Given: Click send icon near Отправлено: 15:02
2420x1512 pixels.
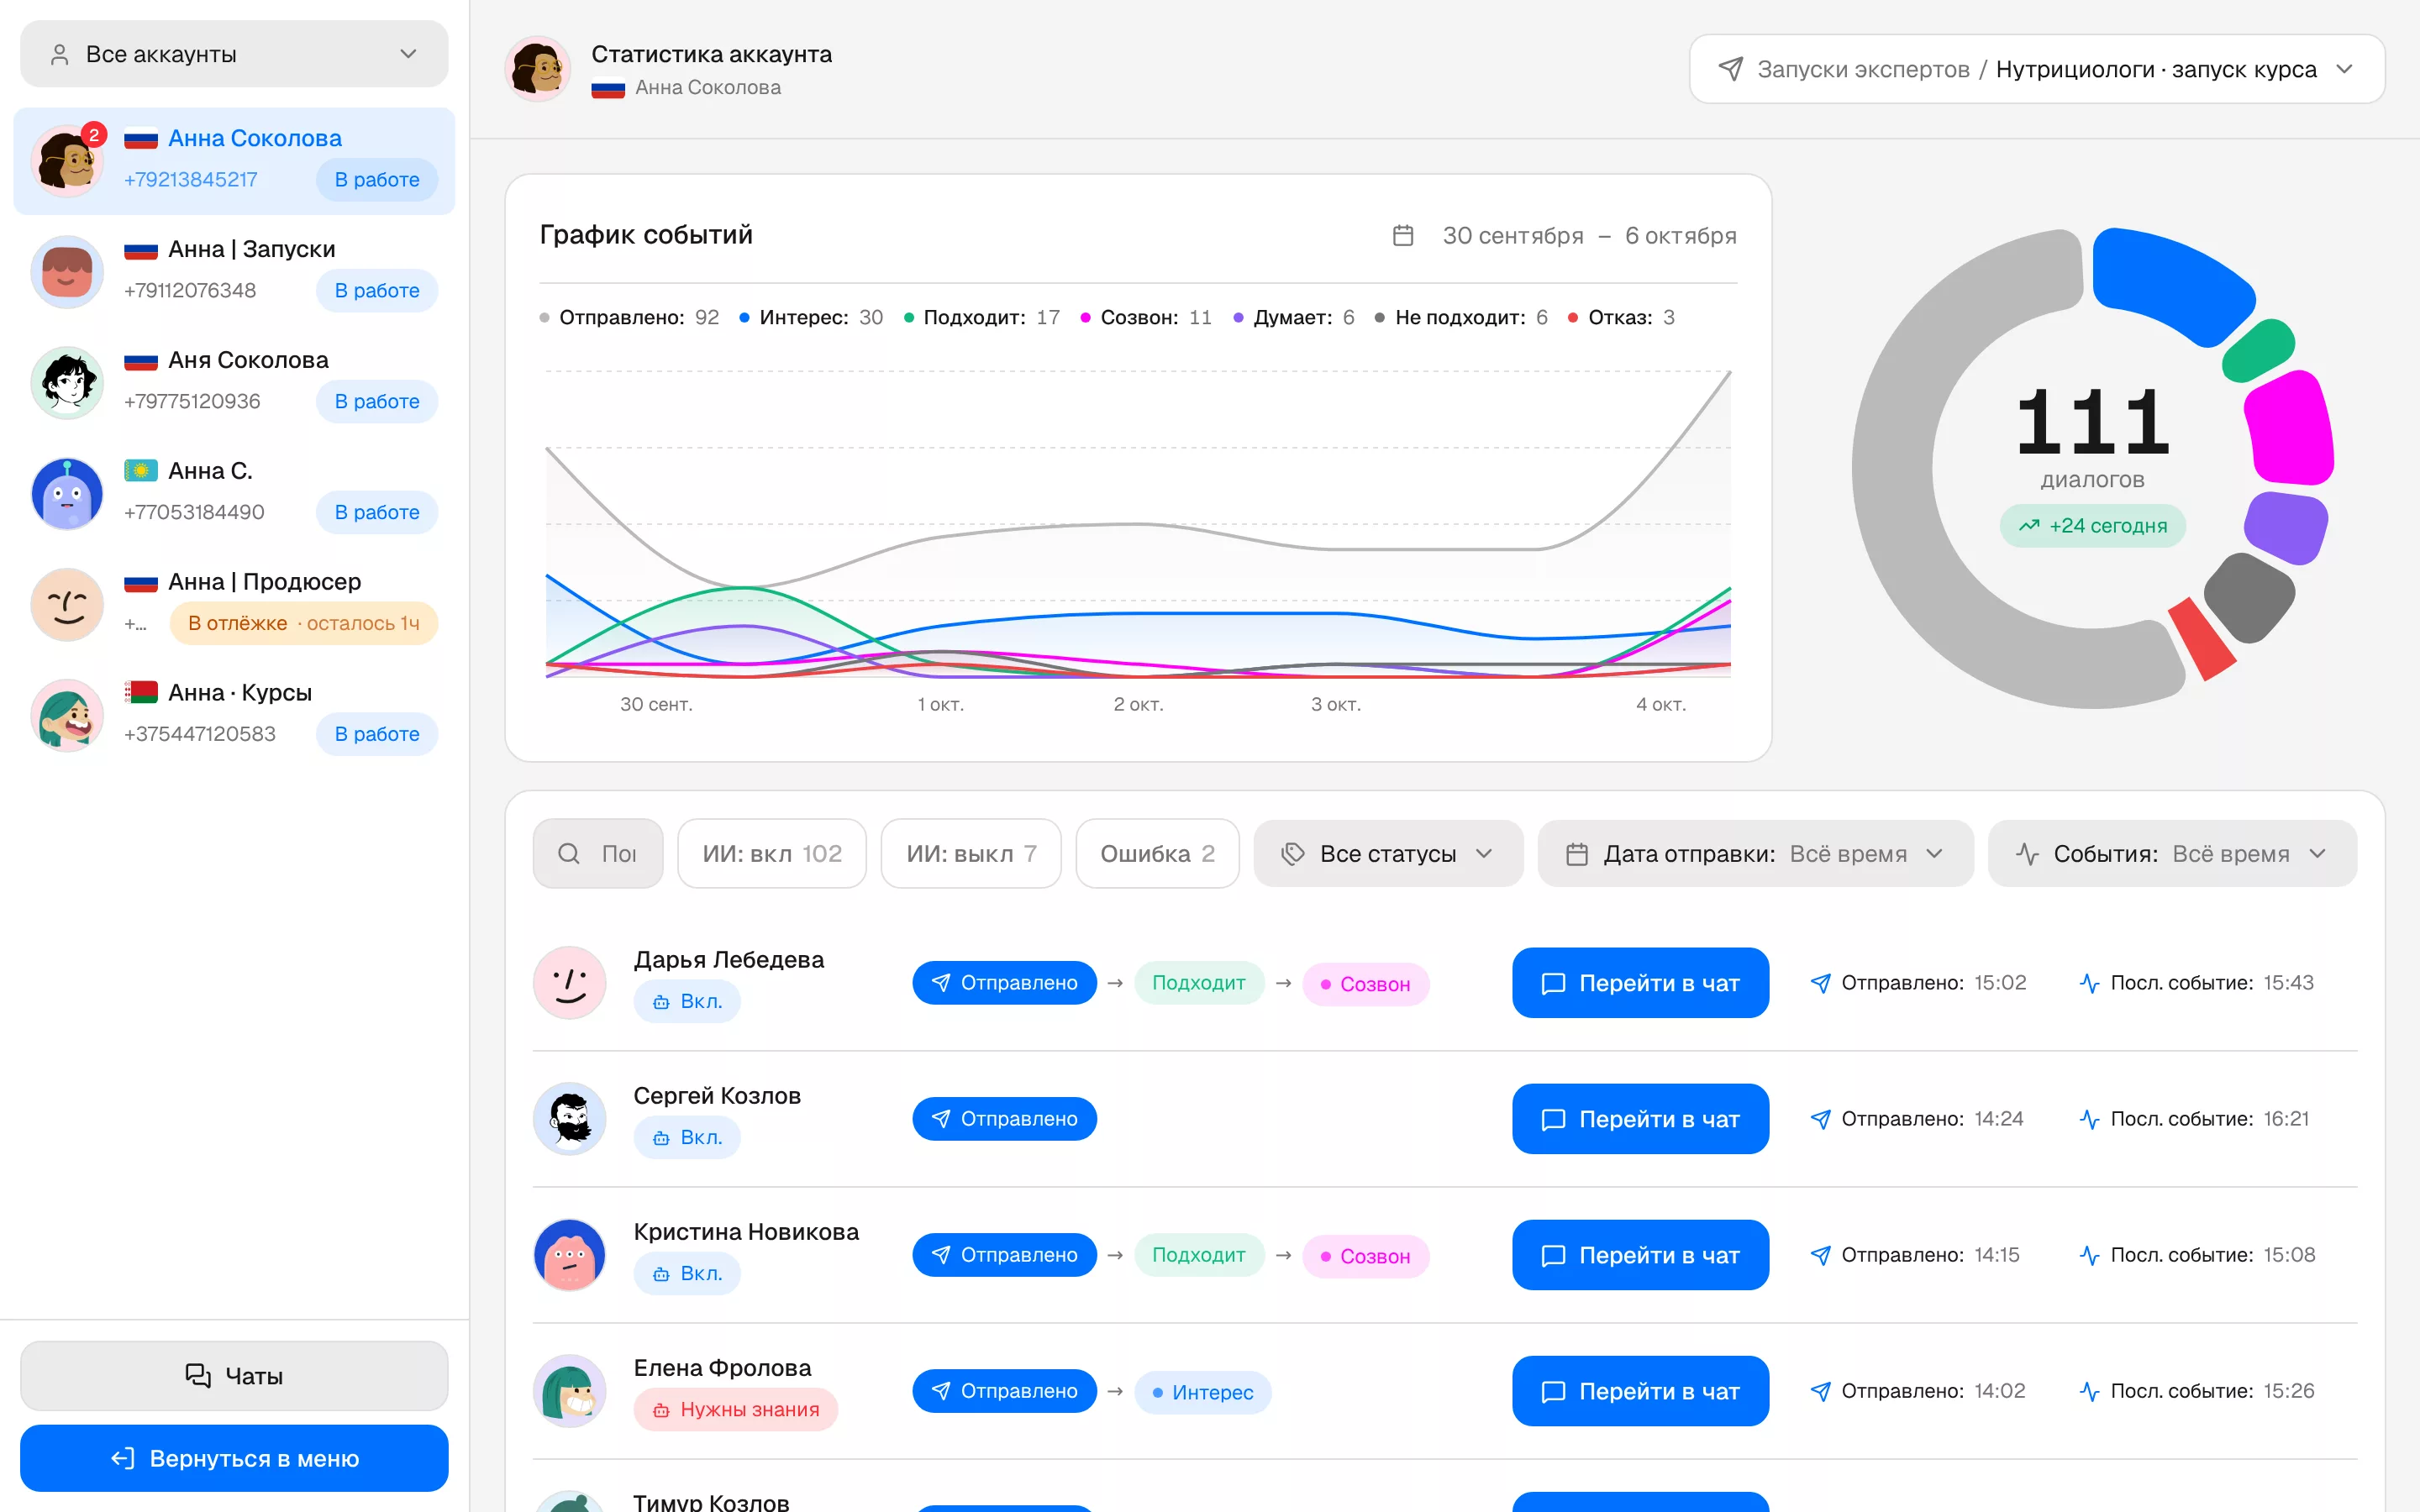Looking at the screenshot, I should coord(1820,983).
